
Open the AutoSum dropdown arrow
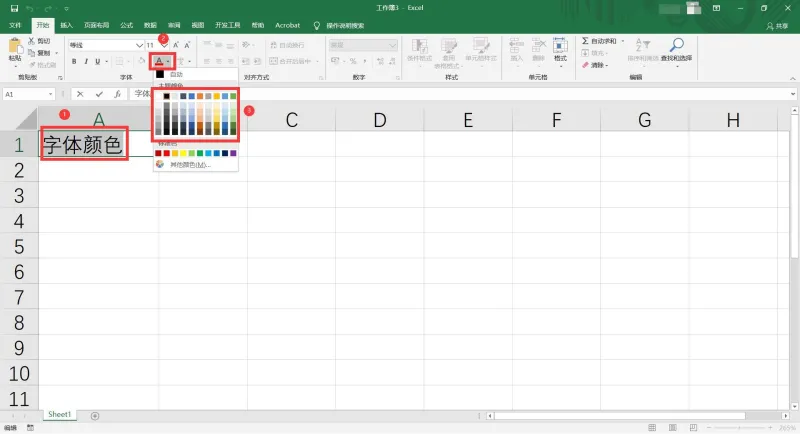pos(623,41)
